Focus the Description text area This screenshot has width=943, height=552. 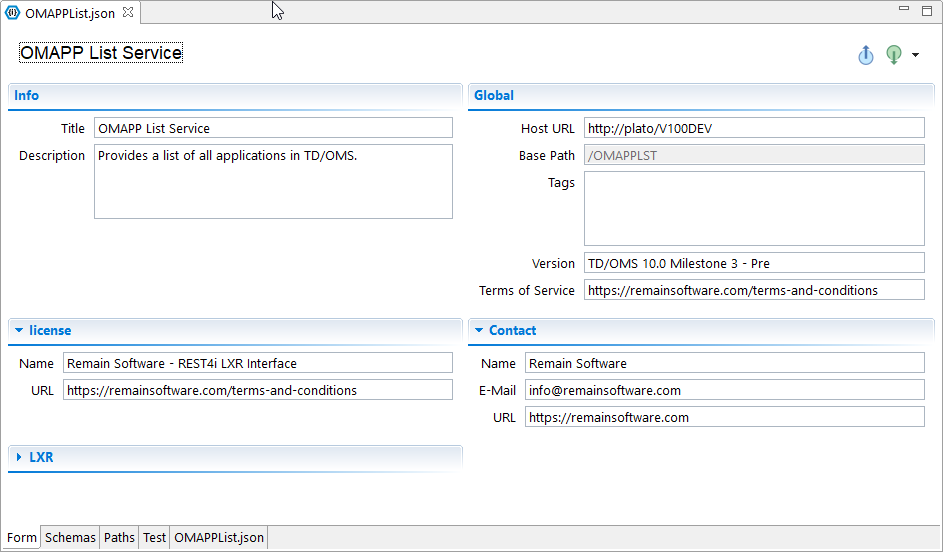(273, 181)
